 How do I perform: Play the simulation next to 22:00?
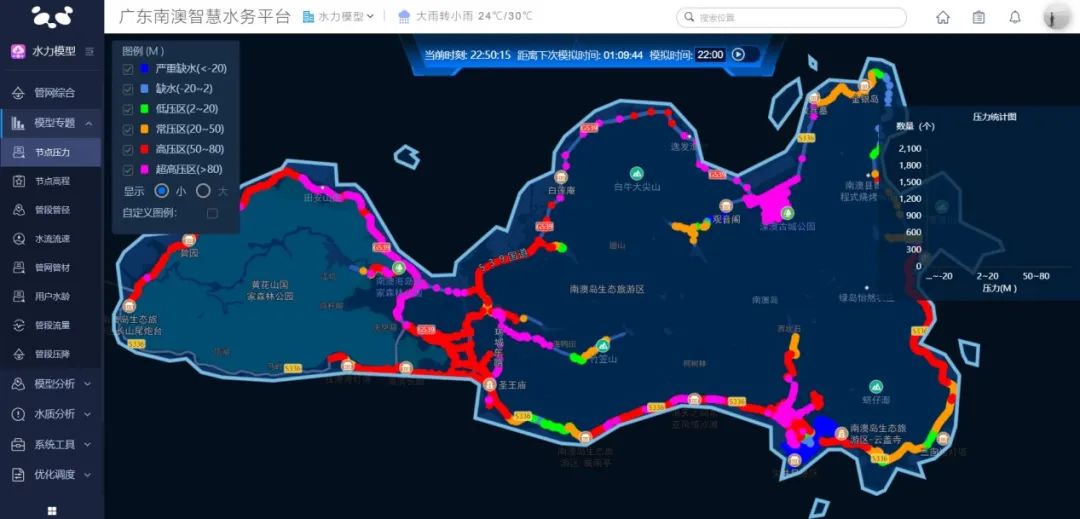tap(738, 55)
